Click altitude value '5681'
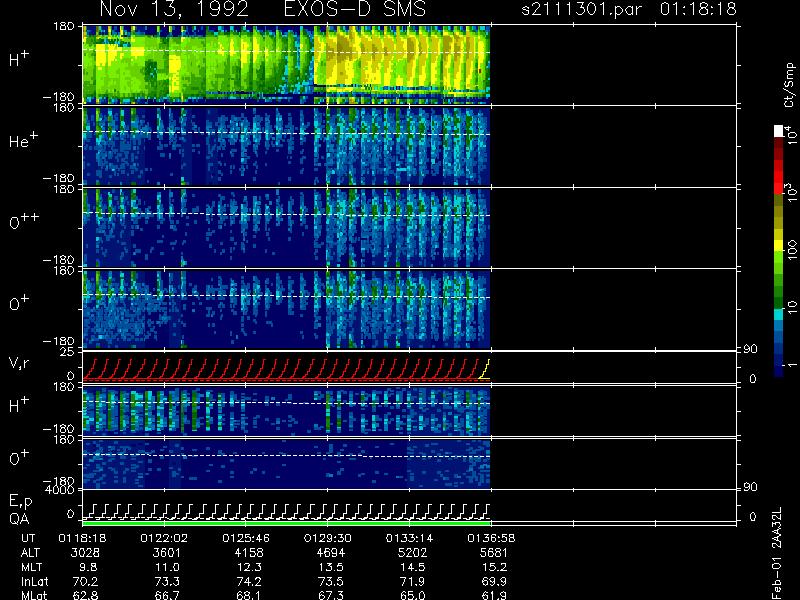The width and height of the screenshot is (800, 600). pyautogui.click(x=494, y=553)
